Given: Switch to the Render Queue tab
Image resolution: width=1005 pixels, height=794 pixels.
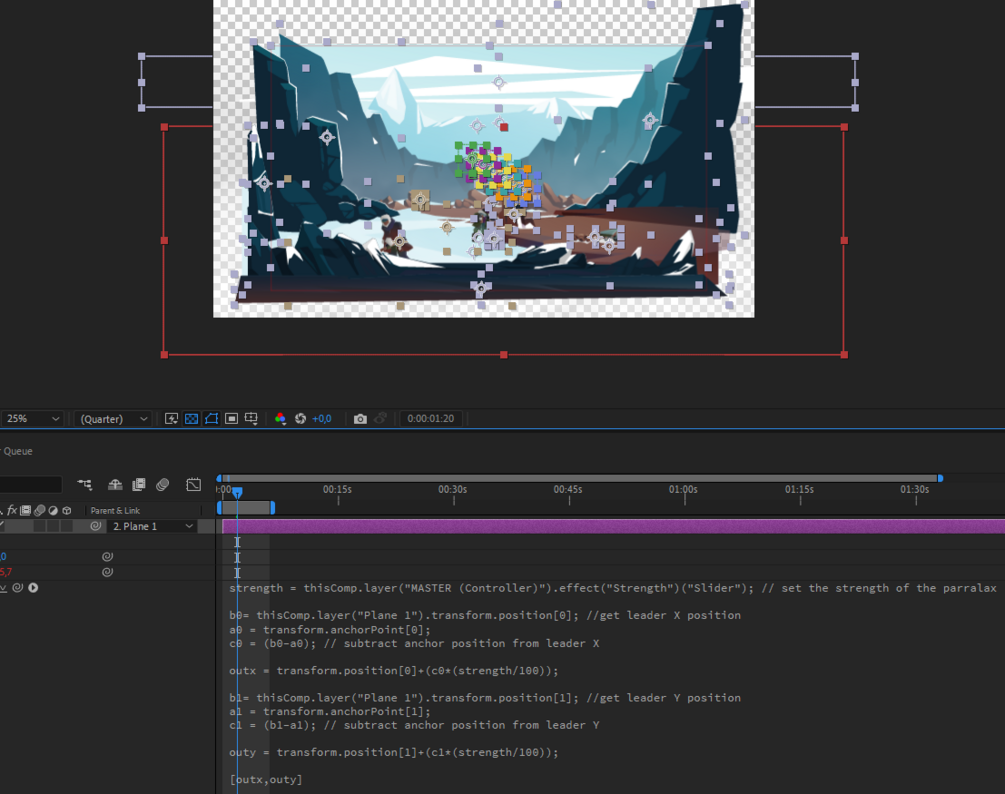Looking at the screenshot, I should point(17,451).
